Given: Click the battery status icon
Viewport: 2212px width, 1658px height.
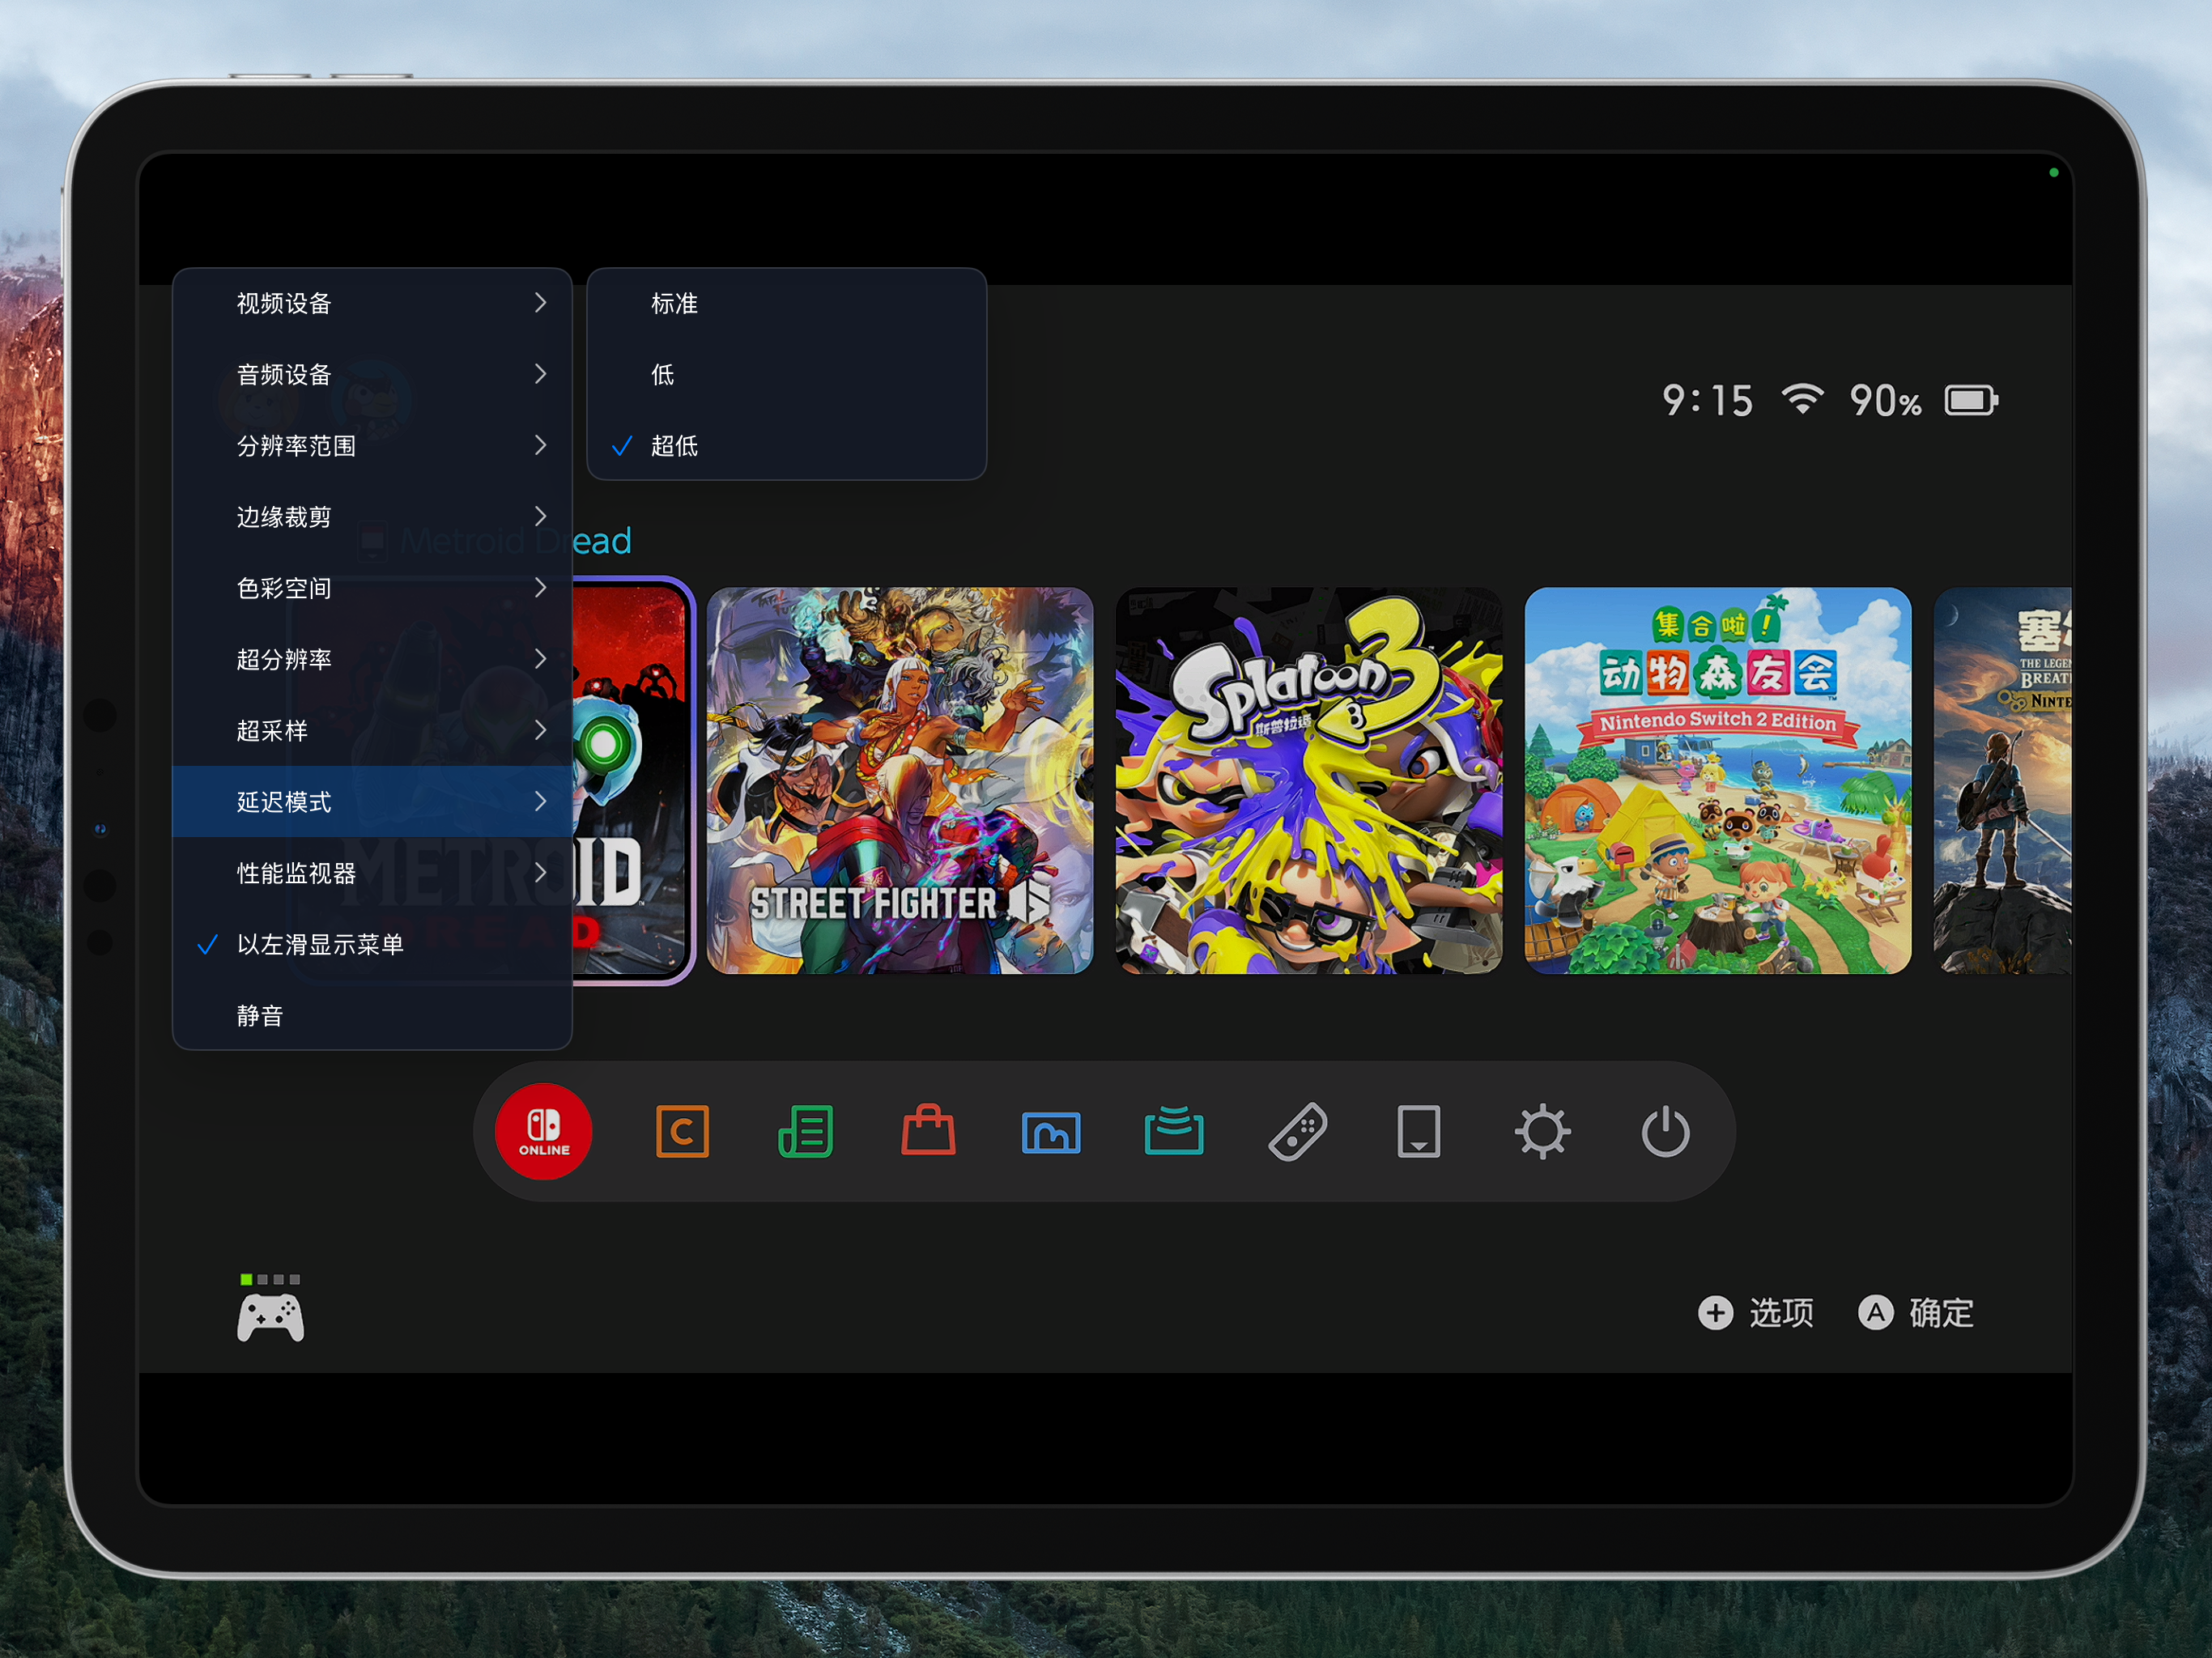Looking at the screenshot, I should pyautogui.click(x=1971, y=401).
